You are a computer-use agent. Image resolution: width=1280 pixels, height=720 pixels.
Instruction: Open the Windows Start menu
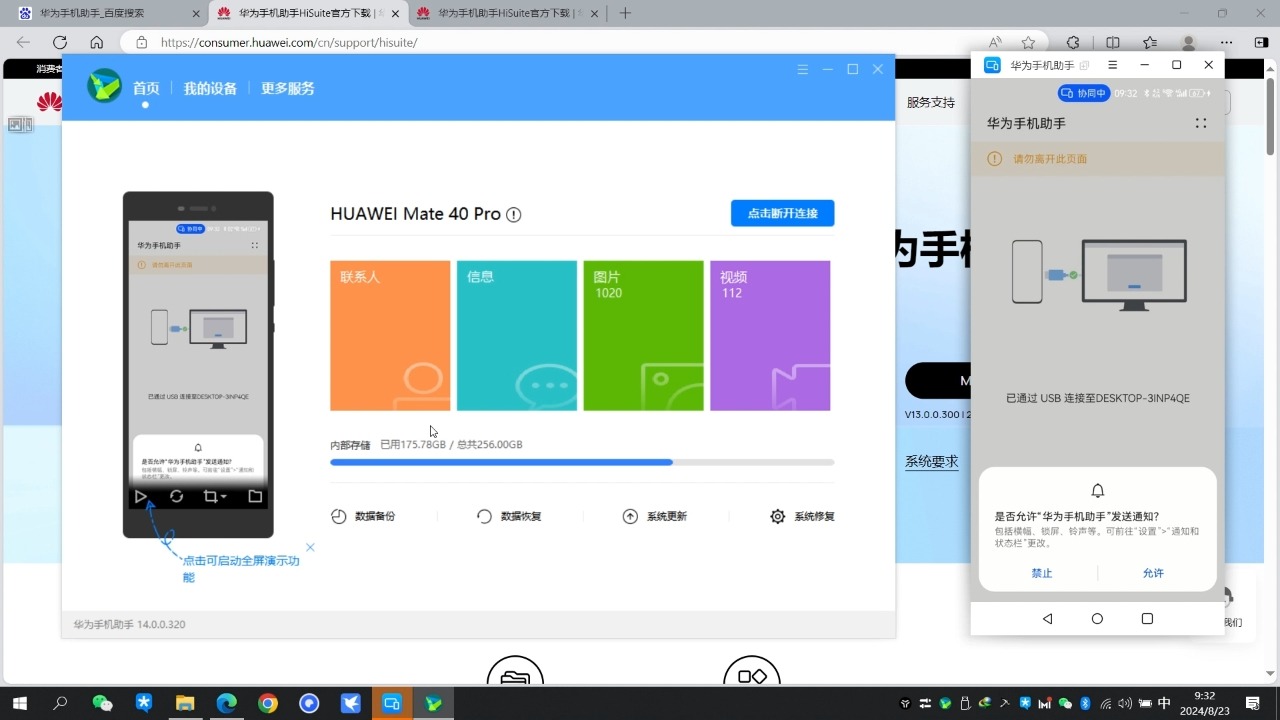[19, 703]
